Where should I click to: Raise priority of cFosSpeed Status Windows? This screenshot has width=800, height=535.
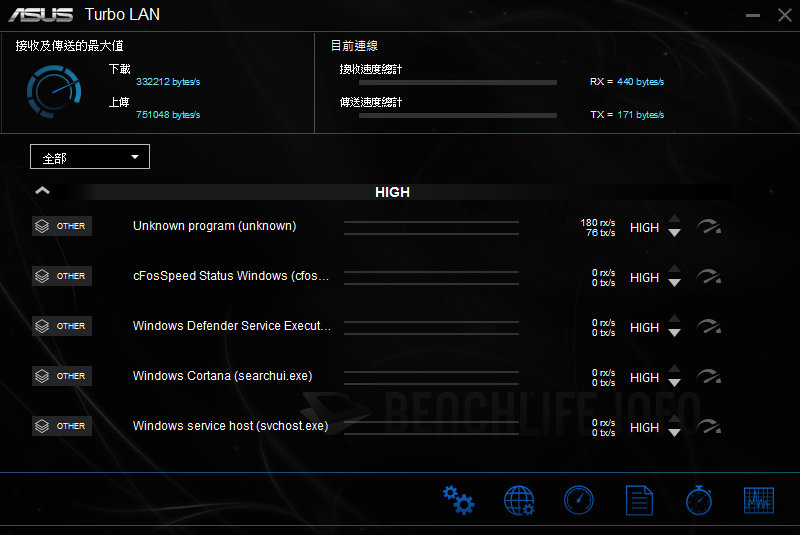tap(674, 269)
